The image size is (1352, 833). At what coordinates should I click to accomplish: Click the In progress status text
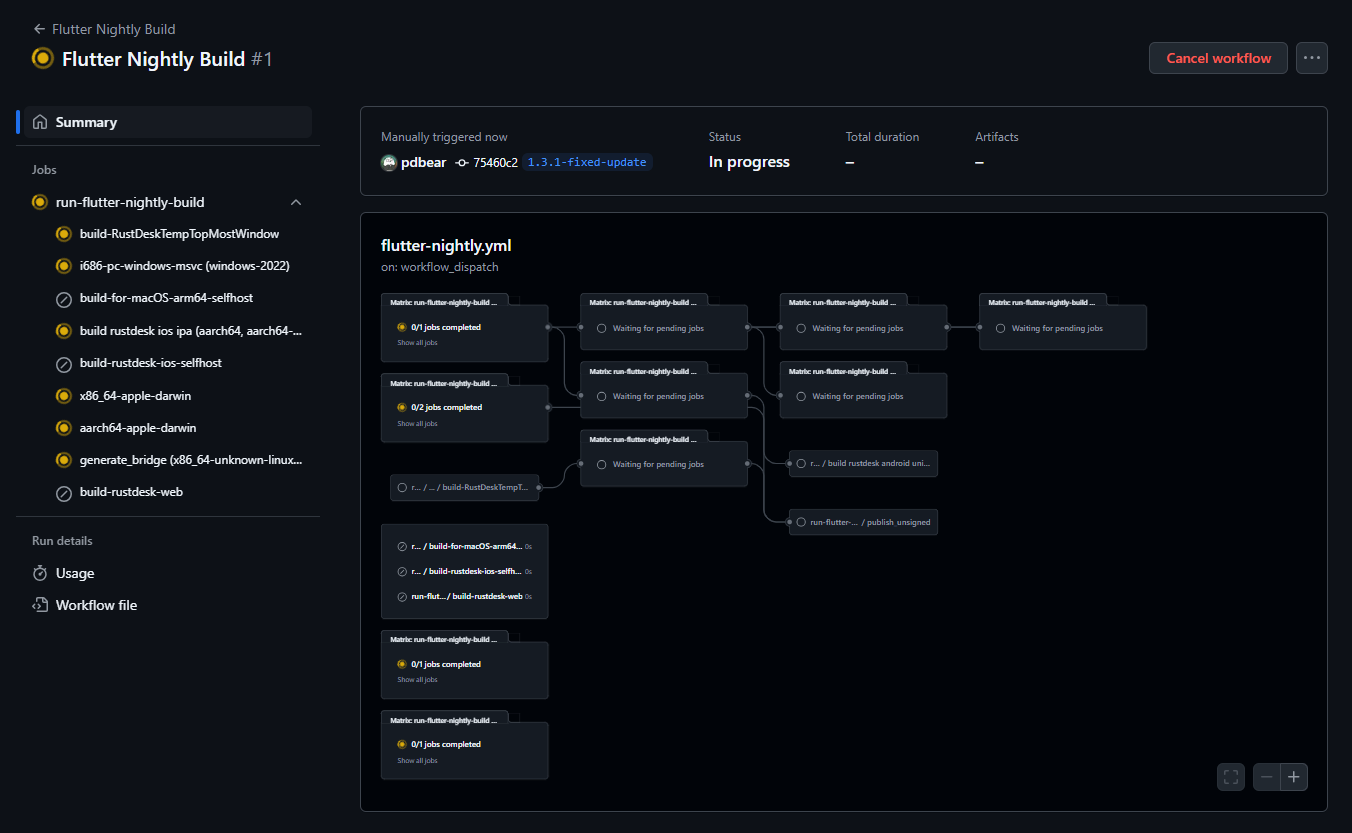[x=749, y=162]
